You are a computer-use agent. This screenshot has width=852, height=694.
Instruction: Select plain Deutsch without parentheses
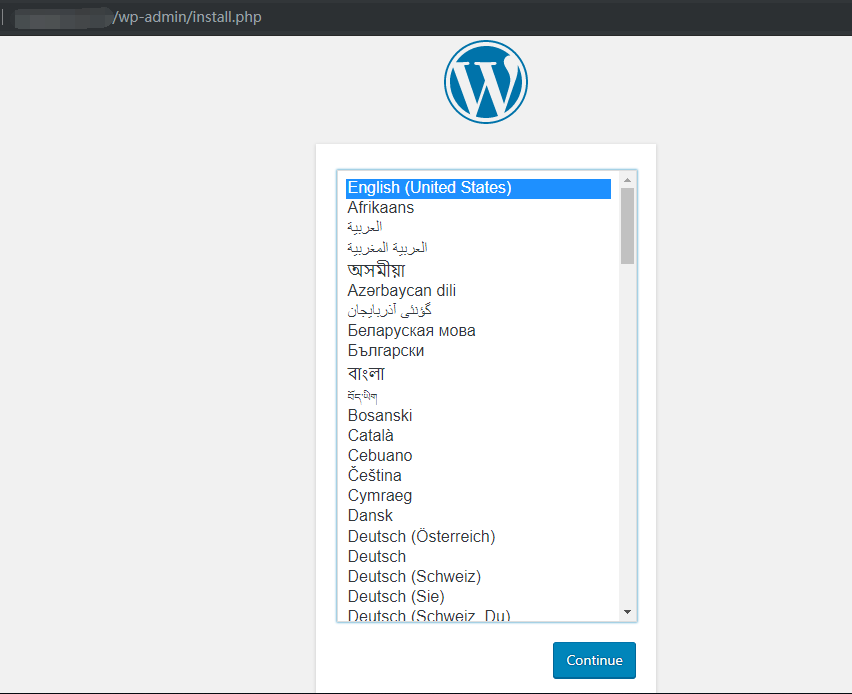click(x=478, y=557)
